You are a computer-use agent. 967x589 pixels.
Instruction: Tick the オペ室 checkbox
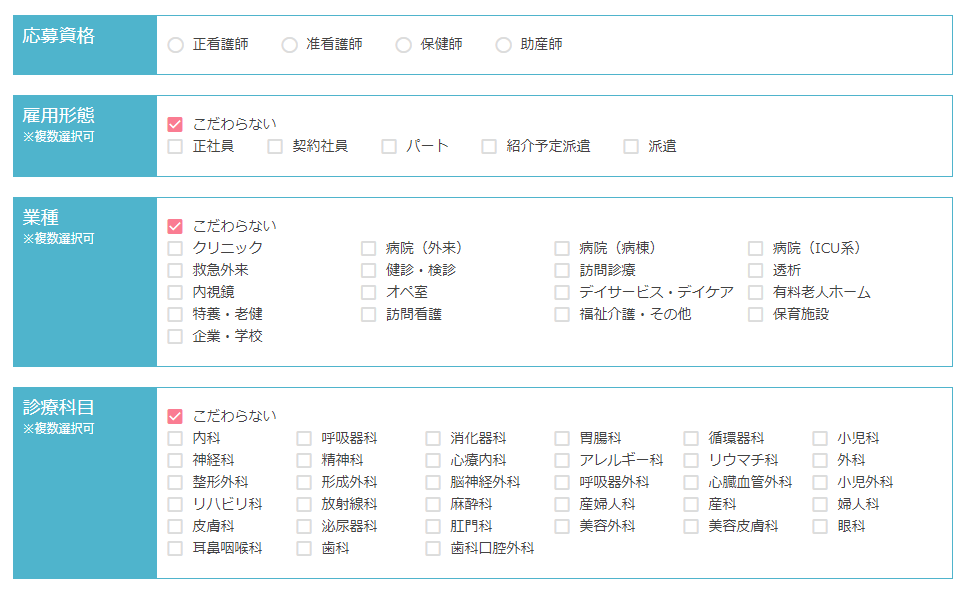pos(368,293)
